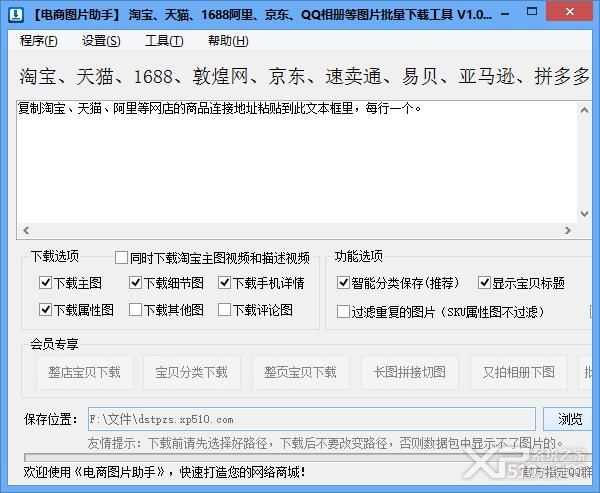
Task: Click the 又拍相册下图 button
Action: click(518, 372)
